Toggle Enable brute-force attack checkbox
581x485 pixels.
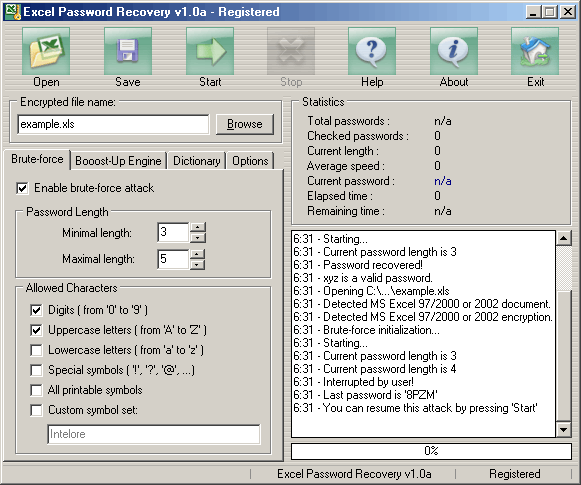(x=22, y=188)
